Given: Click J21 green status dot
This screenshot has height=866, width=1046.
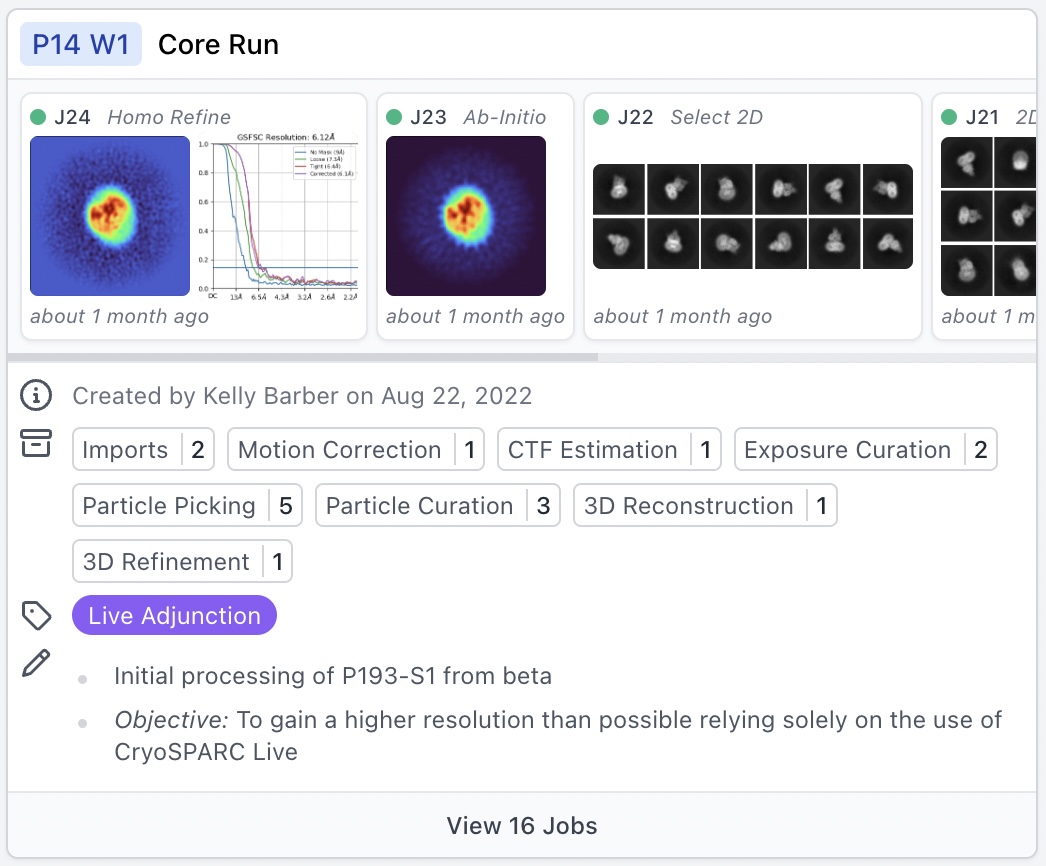Looking at the screenshot, I should (949, 117).
